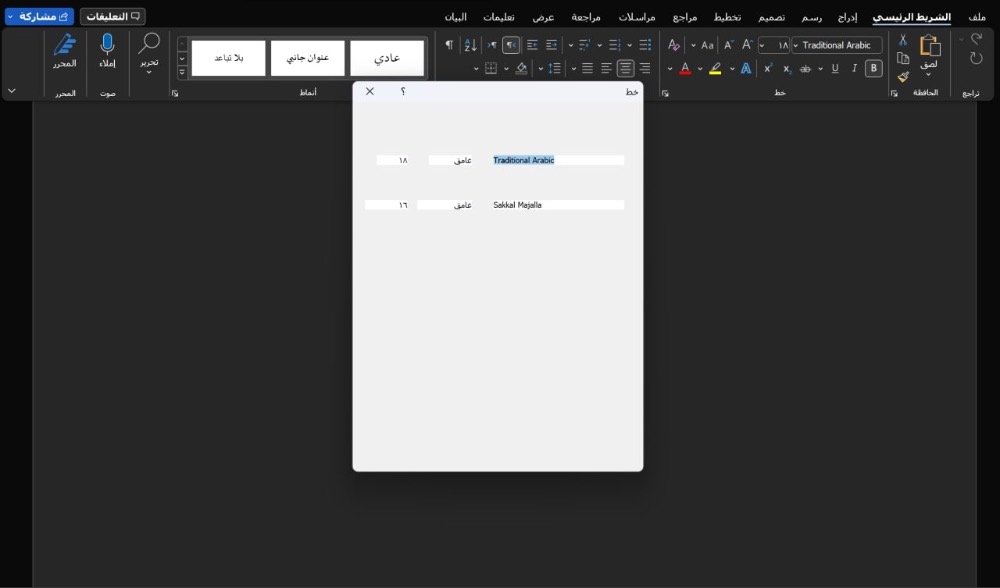The image size is (1000, 588).
Task: Switch to the عرض (View) tab
Action: point(543,17)
